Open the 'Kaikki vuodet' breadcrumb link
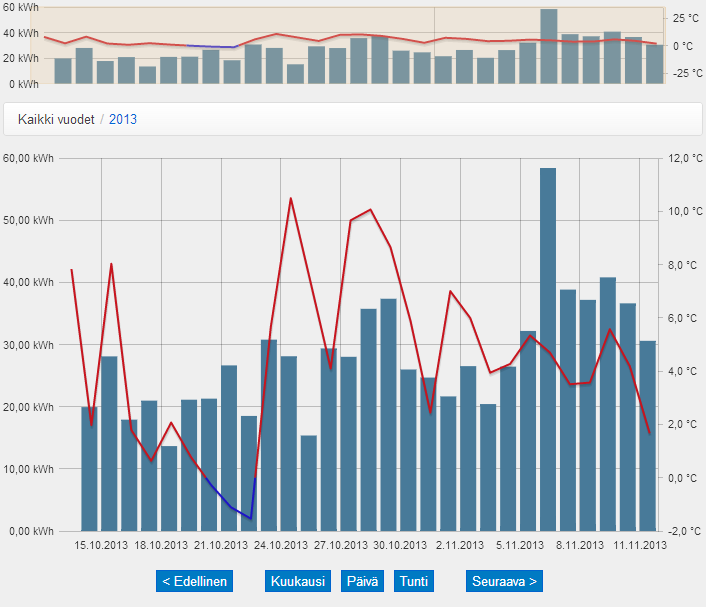706x607 pixels. (56, 119)
